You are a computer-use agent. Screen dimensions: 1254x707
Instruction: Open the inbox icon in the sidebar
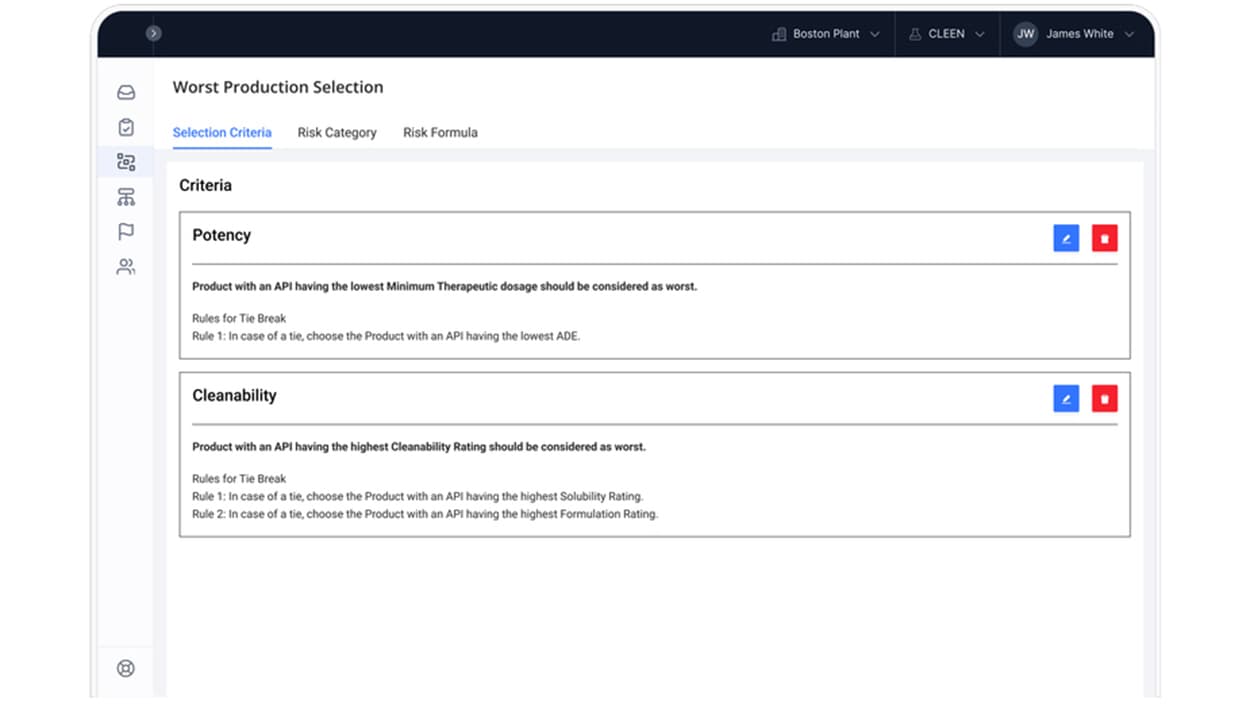[x=126, y=93]
